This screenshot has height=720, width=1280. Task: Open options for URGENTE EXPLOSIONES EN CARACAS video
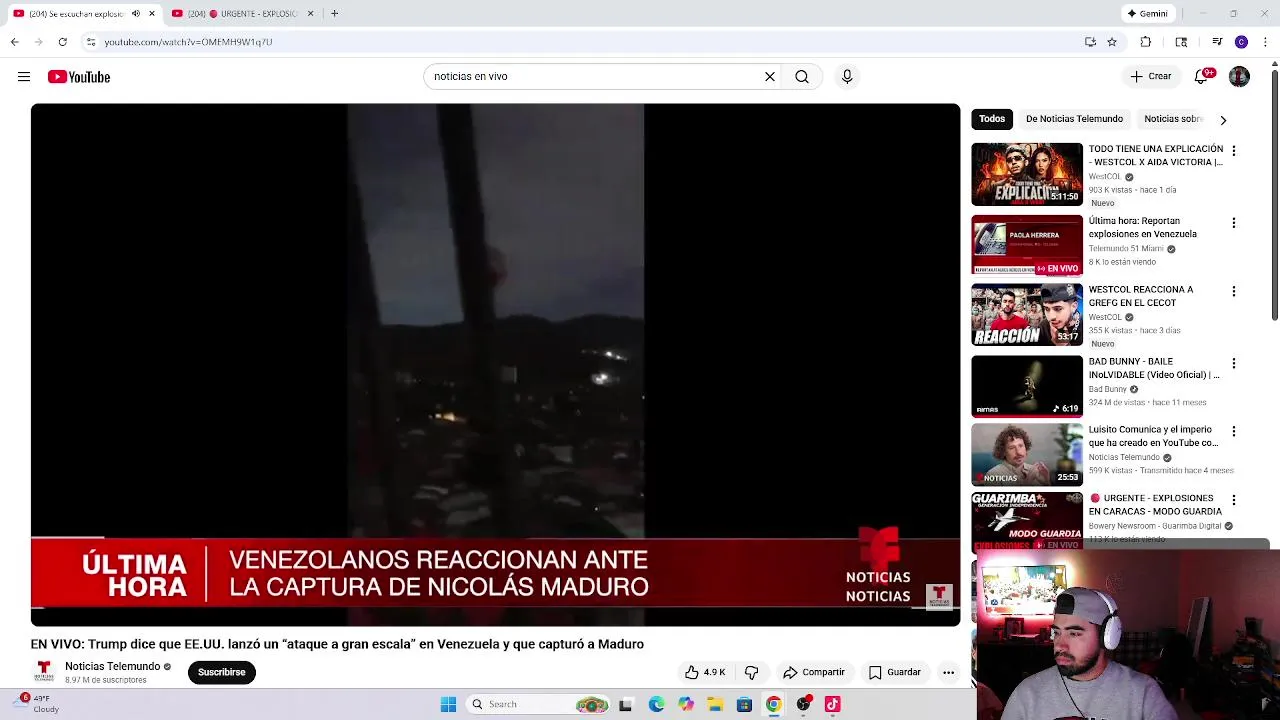pyautogui.click(x=1233, y=499)
